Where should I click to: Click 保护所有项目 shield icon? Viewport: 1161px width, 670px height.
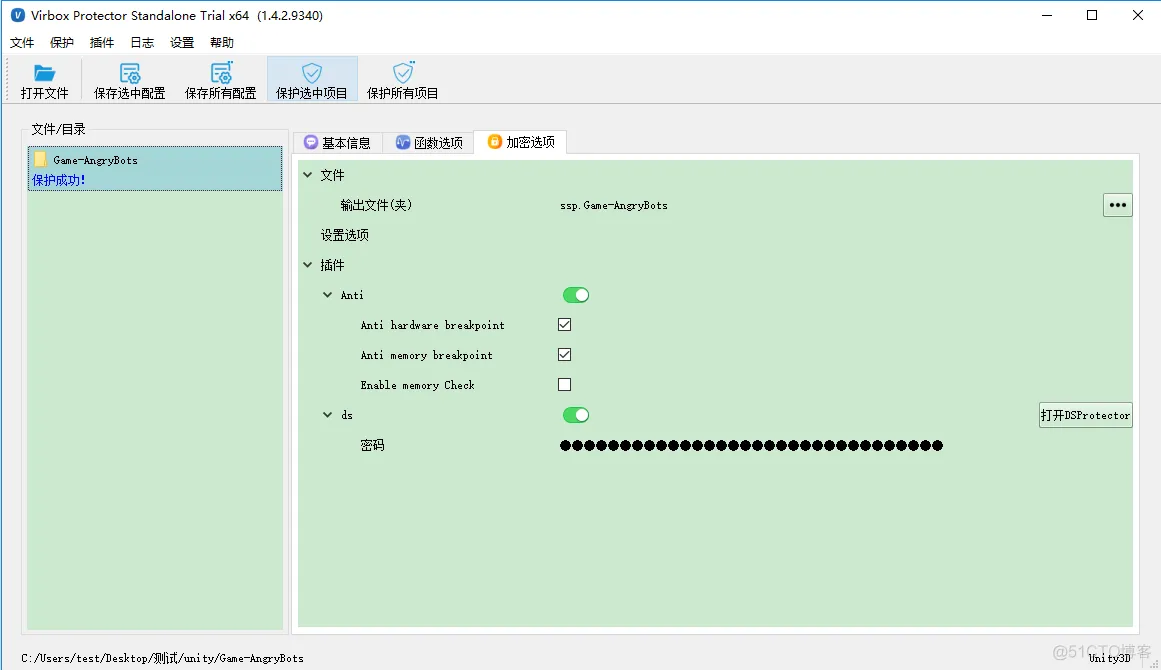403,73
